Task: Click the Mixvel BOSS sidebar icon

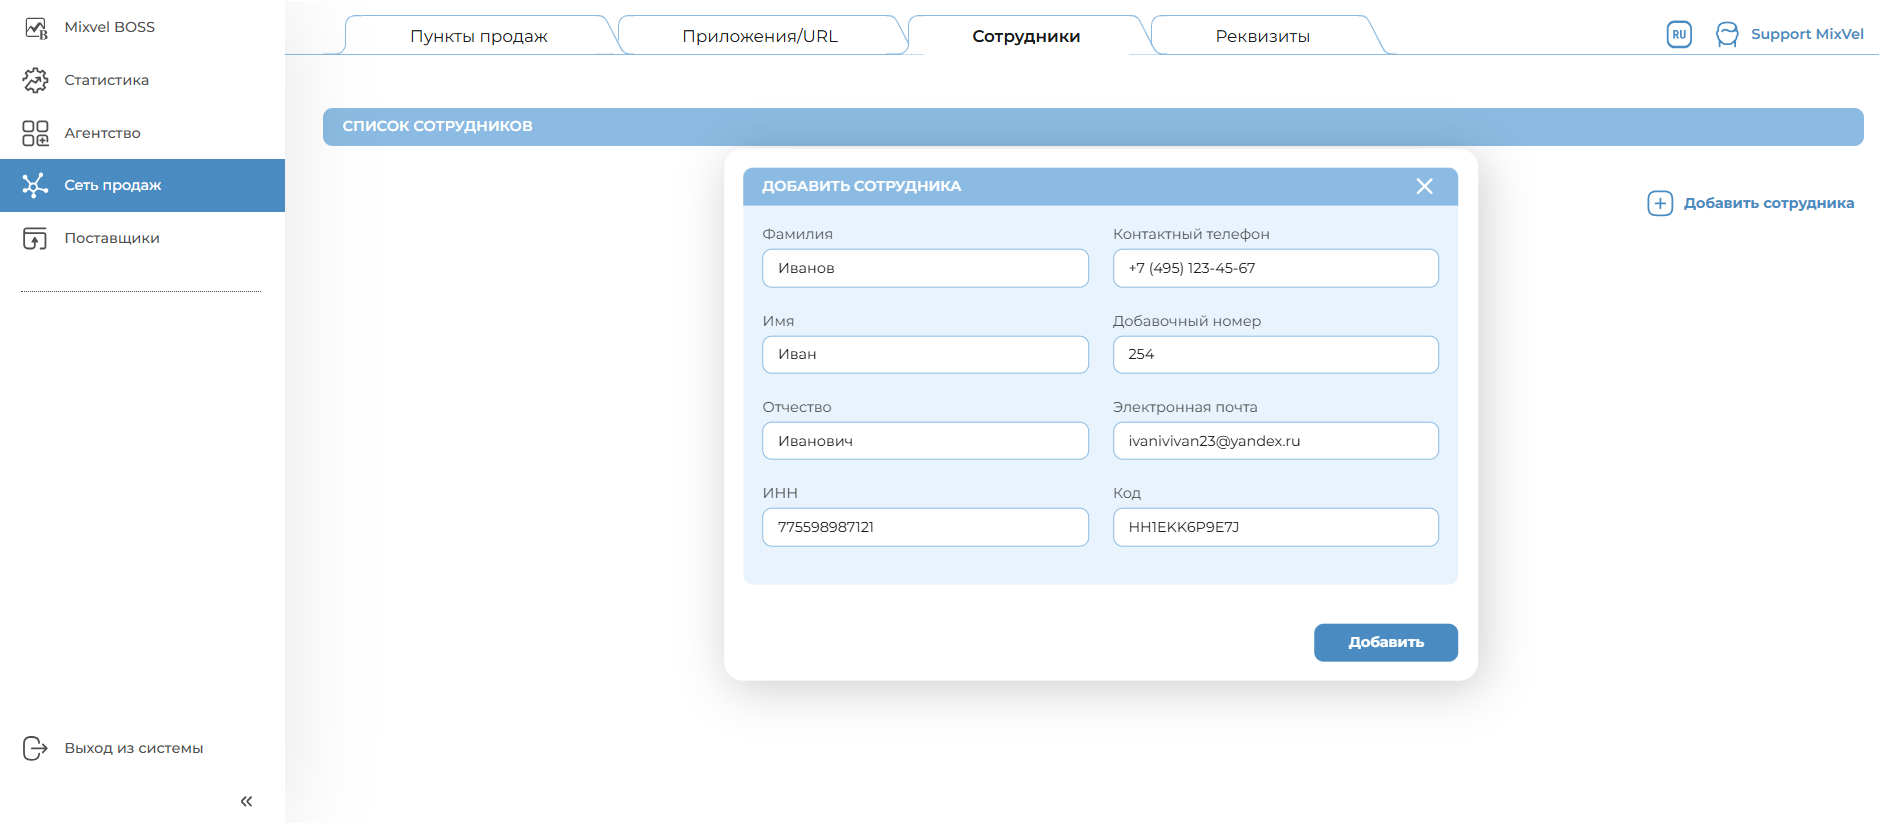Action: [x=35, y=28]
